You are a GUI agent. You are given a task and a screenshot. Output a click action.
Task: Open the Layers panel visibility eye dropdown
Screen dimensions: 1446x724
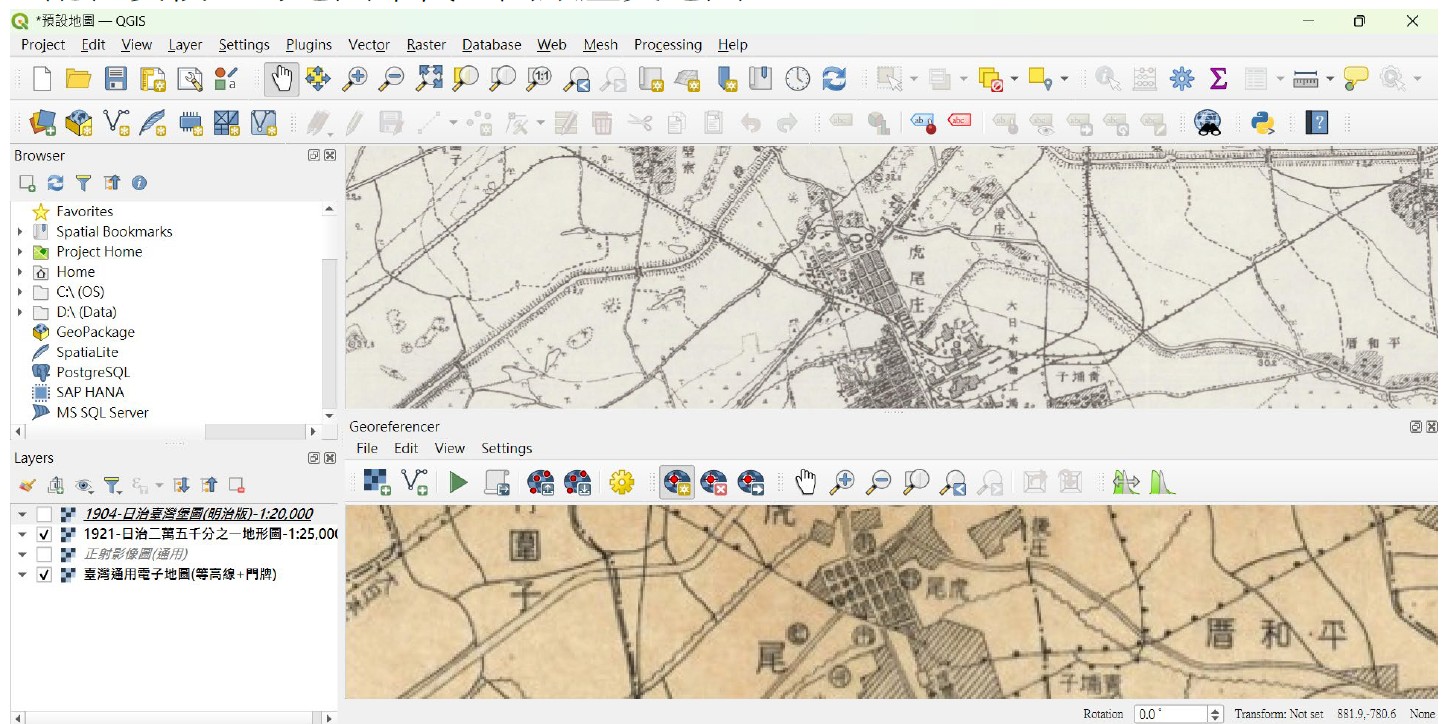pyautogui.click(x=85, y=485)
